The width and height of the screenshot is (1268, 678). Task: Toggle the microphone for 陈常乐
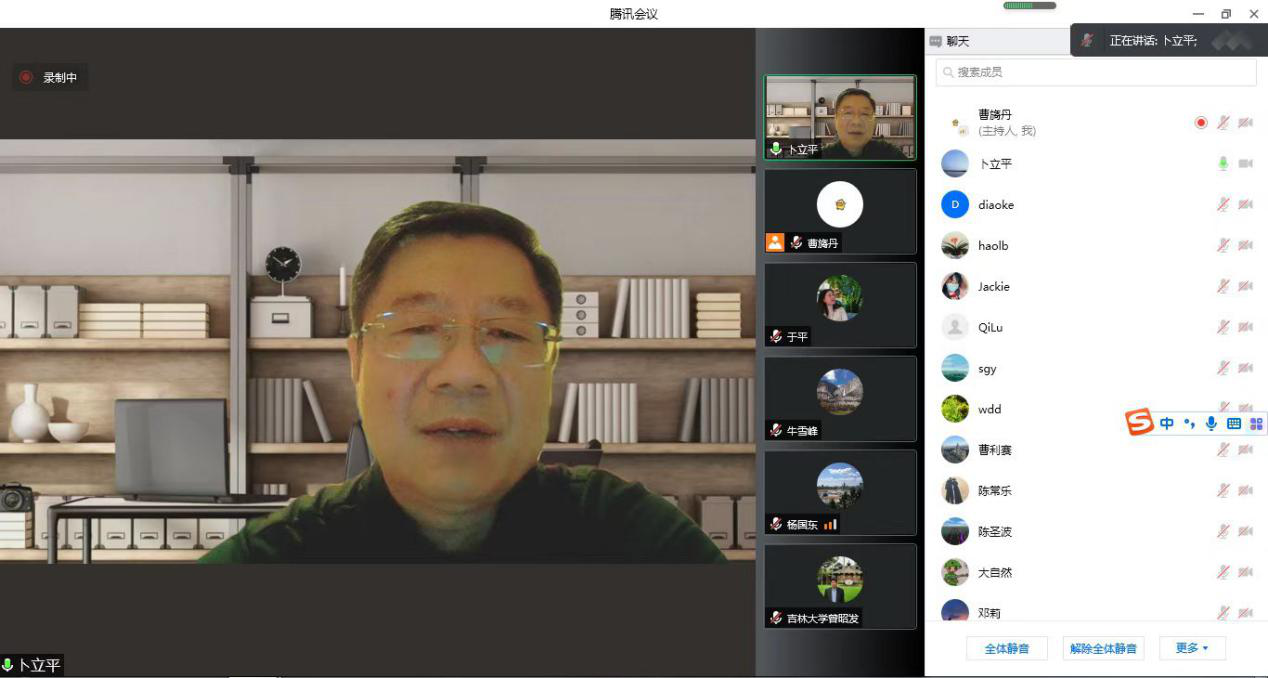coord(1222,491)
